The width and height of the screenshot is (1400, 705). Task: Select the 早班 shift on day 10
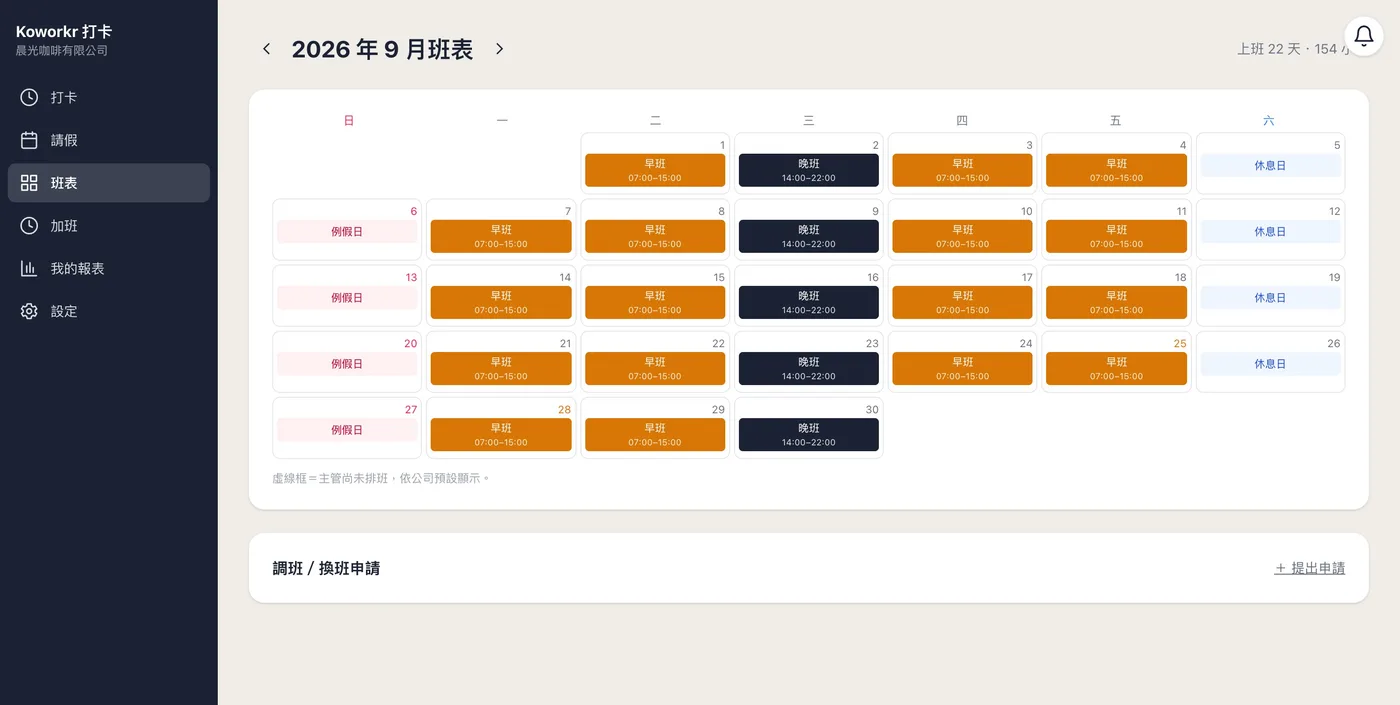pos(963,236)
